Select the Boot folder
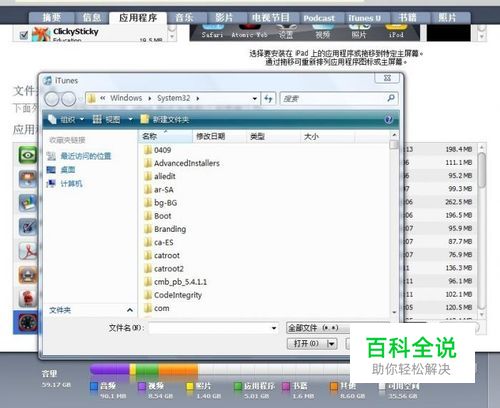 (x=158, y=216)
